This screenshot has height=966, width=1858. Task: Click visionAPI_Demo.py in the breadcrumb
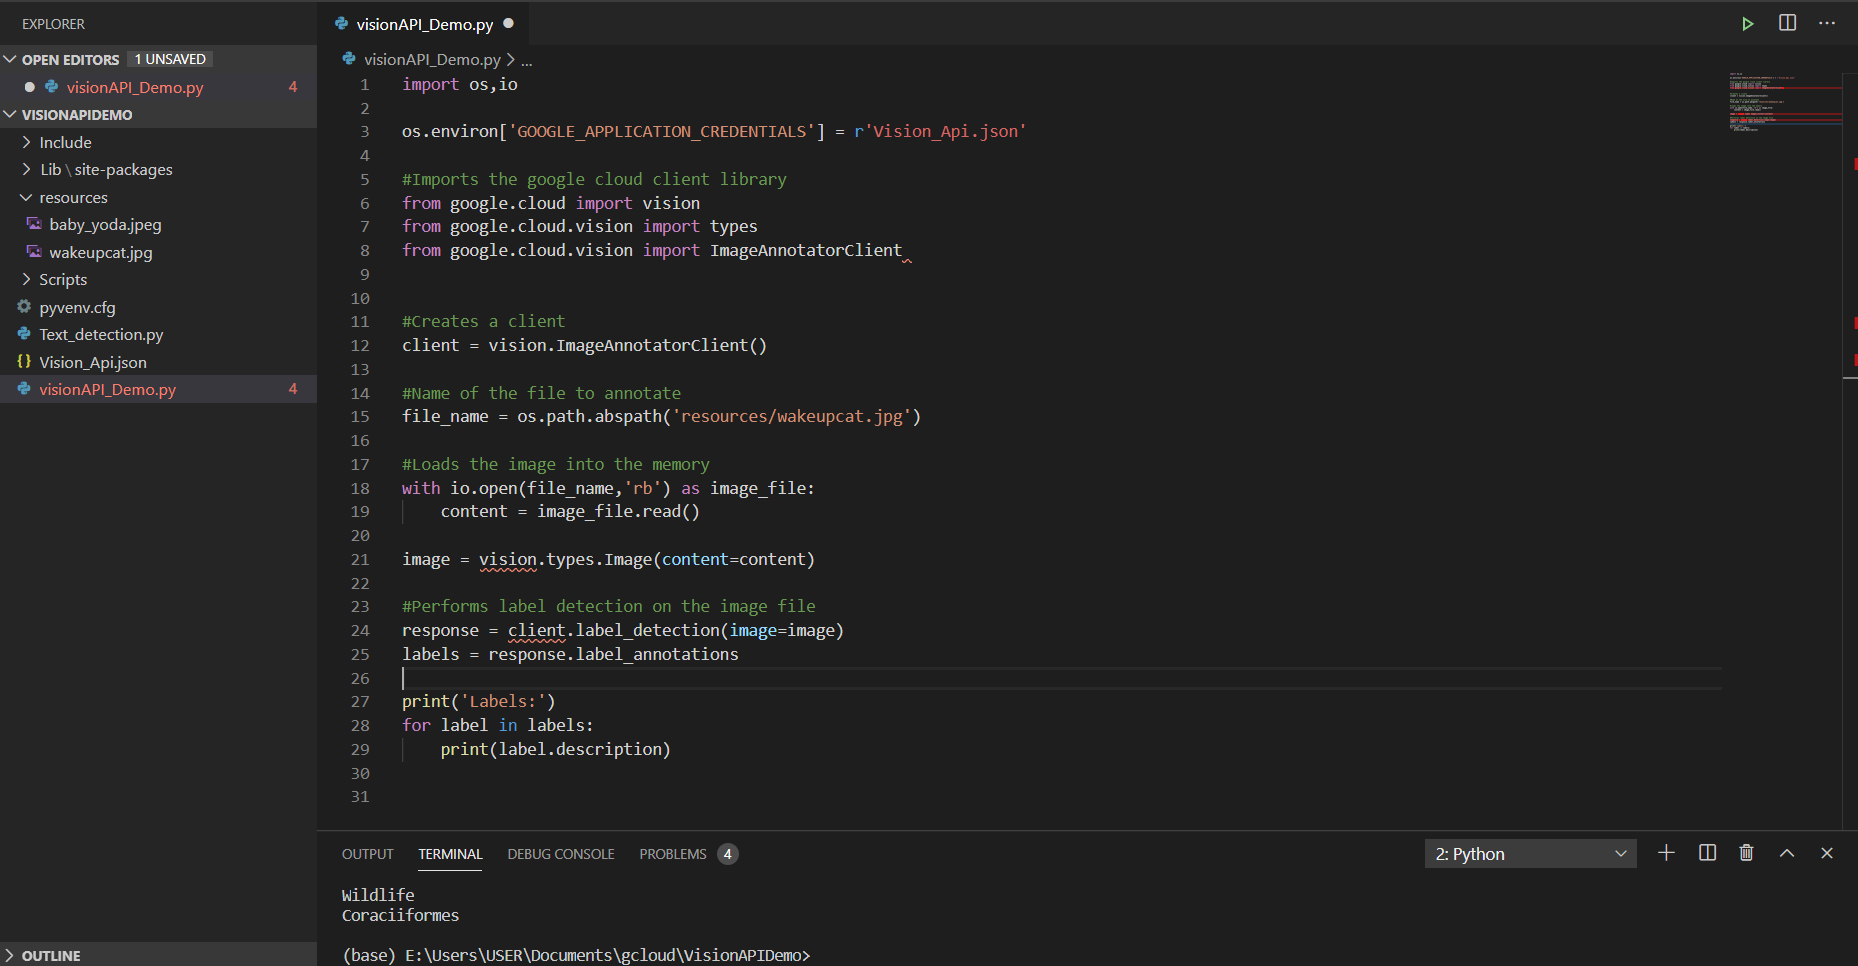coord(432,59)
